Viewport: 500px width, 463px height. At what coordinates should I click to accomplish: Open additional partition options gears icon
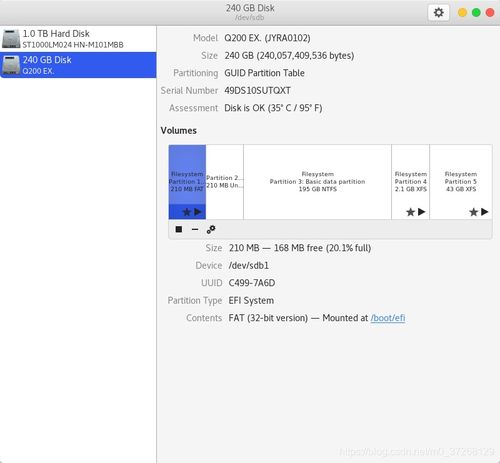211,229
